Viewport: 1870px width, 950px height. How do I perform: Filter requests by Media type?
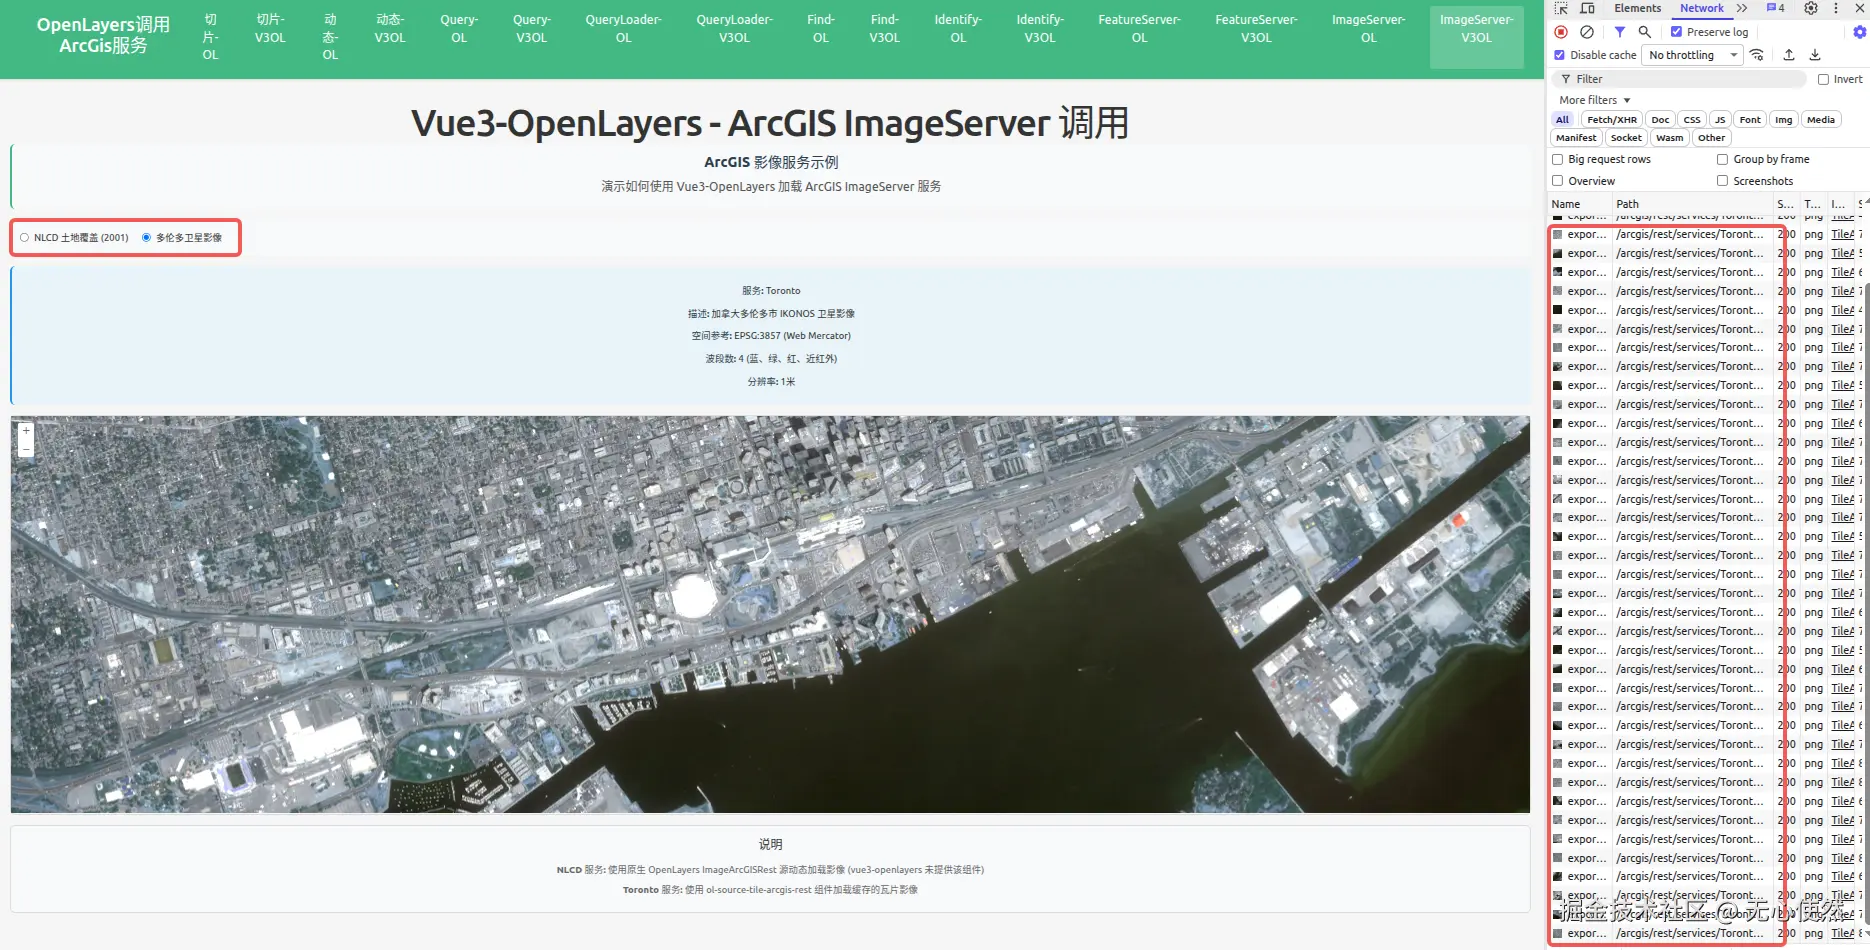pos(1821,120)
